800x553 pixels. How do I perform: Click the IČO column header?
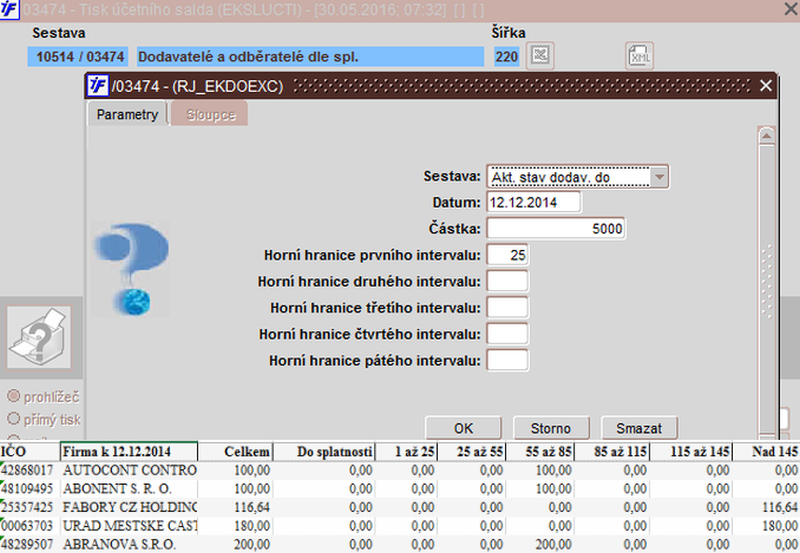[x=30, y=451]
